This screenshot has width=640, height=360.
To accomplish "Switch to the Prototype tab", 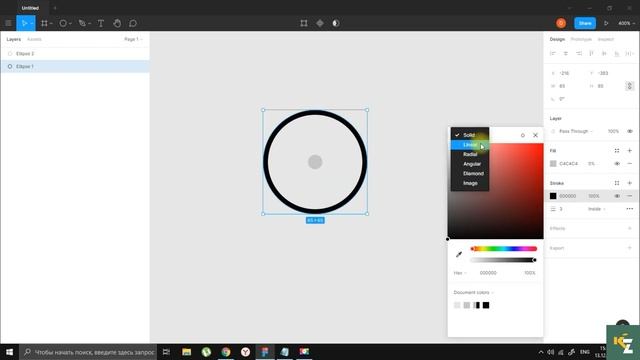I will (x=581, y=39).
